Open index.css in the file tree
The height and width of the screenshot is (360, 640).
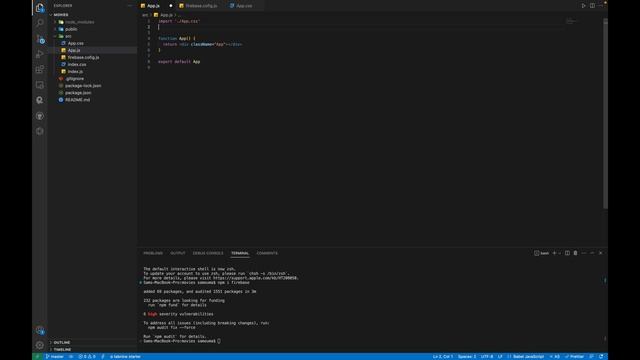(77, 64)
